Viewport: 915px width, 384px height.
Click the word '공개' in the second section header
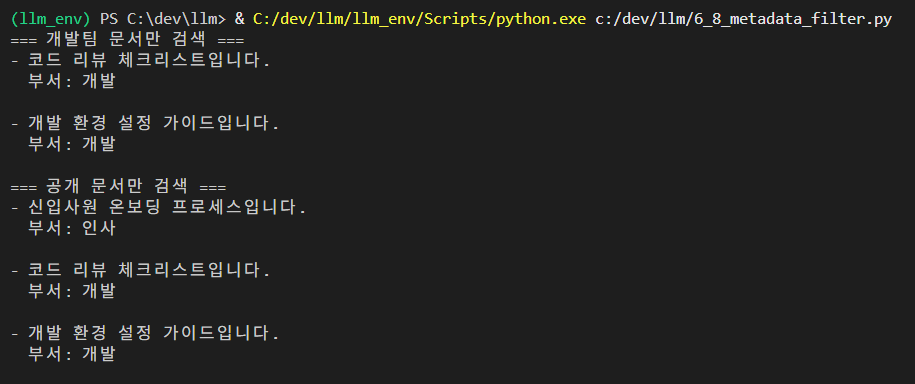(x=63, y=186)
